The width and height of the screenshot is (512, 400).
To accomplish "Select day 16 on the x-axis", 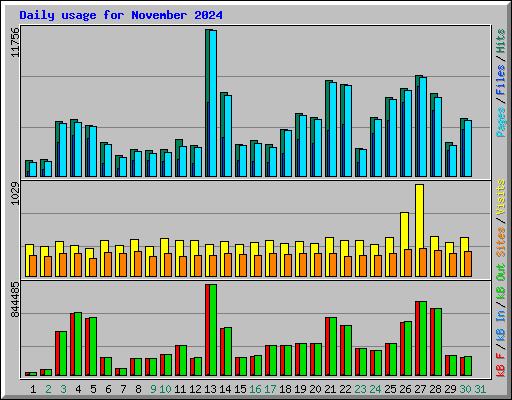I will (255, 389).
